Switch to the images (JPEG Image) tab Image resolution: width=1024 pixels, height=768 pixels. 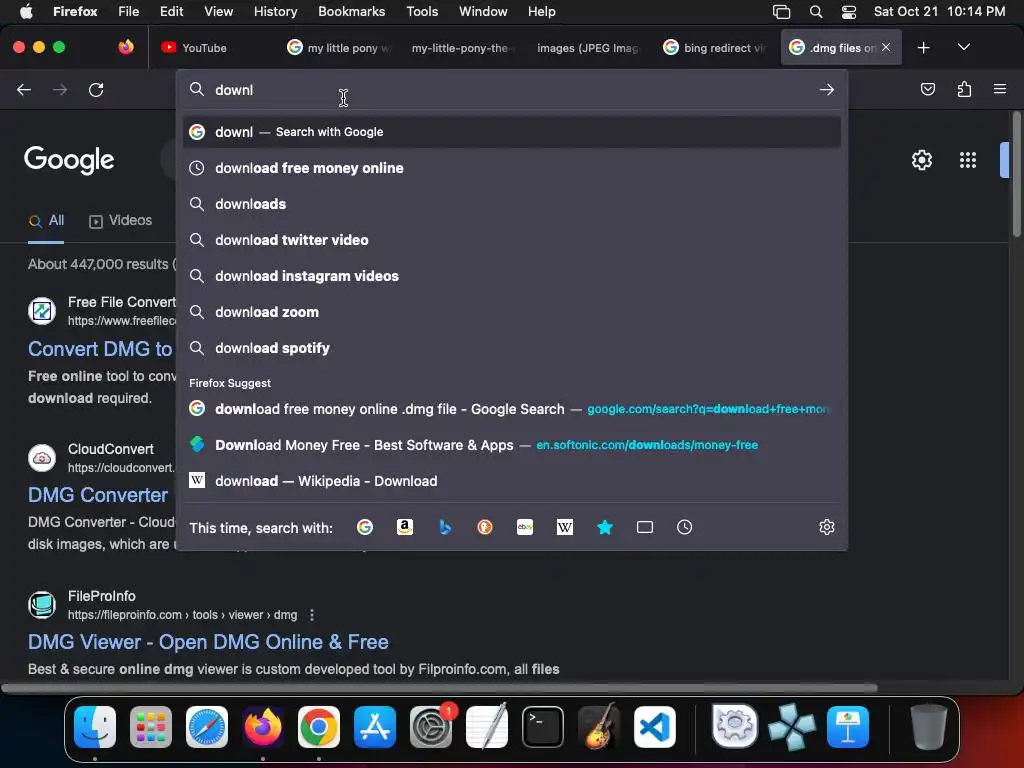[587, 47]
